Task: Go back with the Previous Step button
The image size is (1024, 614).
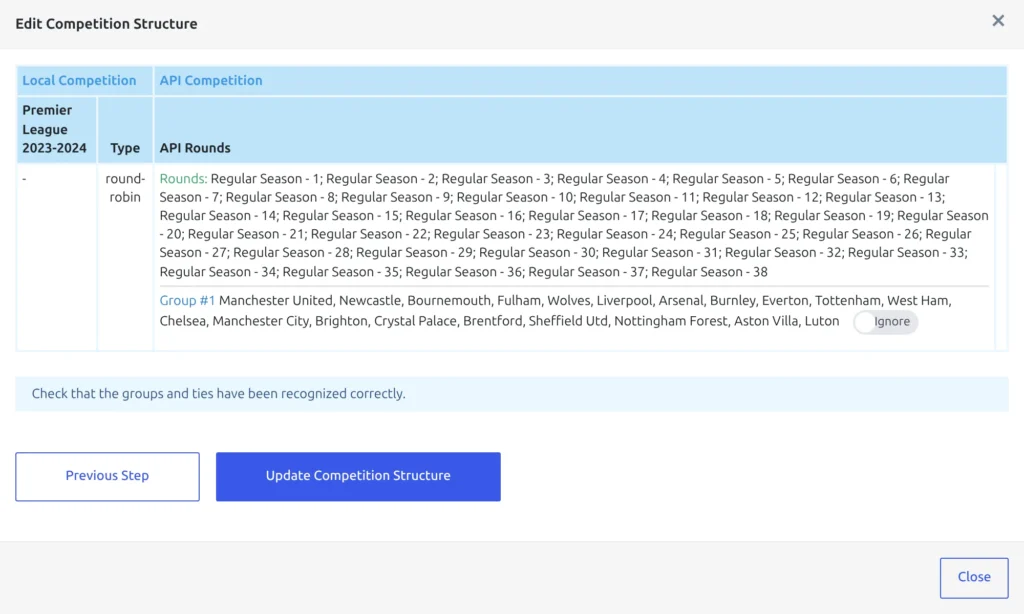Action: tap(107, 476)
